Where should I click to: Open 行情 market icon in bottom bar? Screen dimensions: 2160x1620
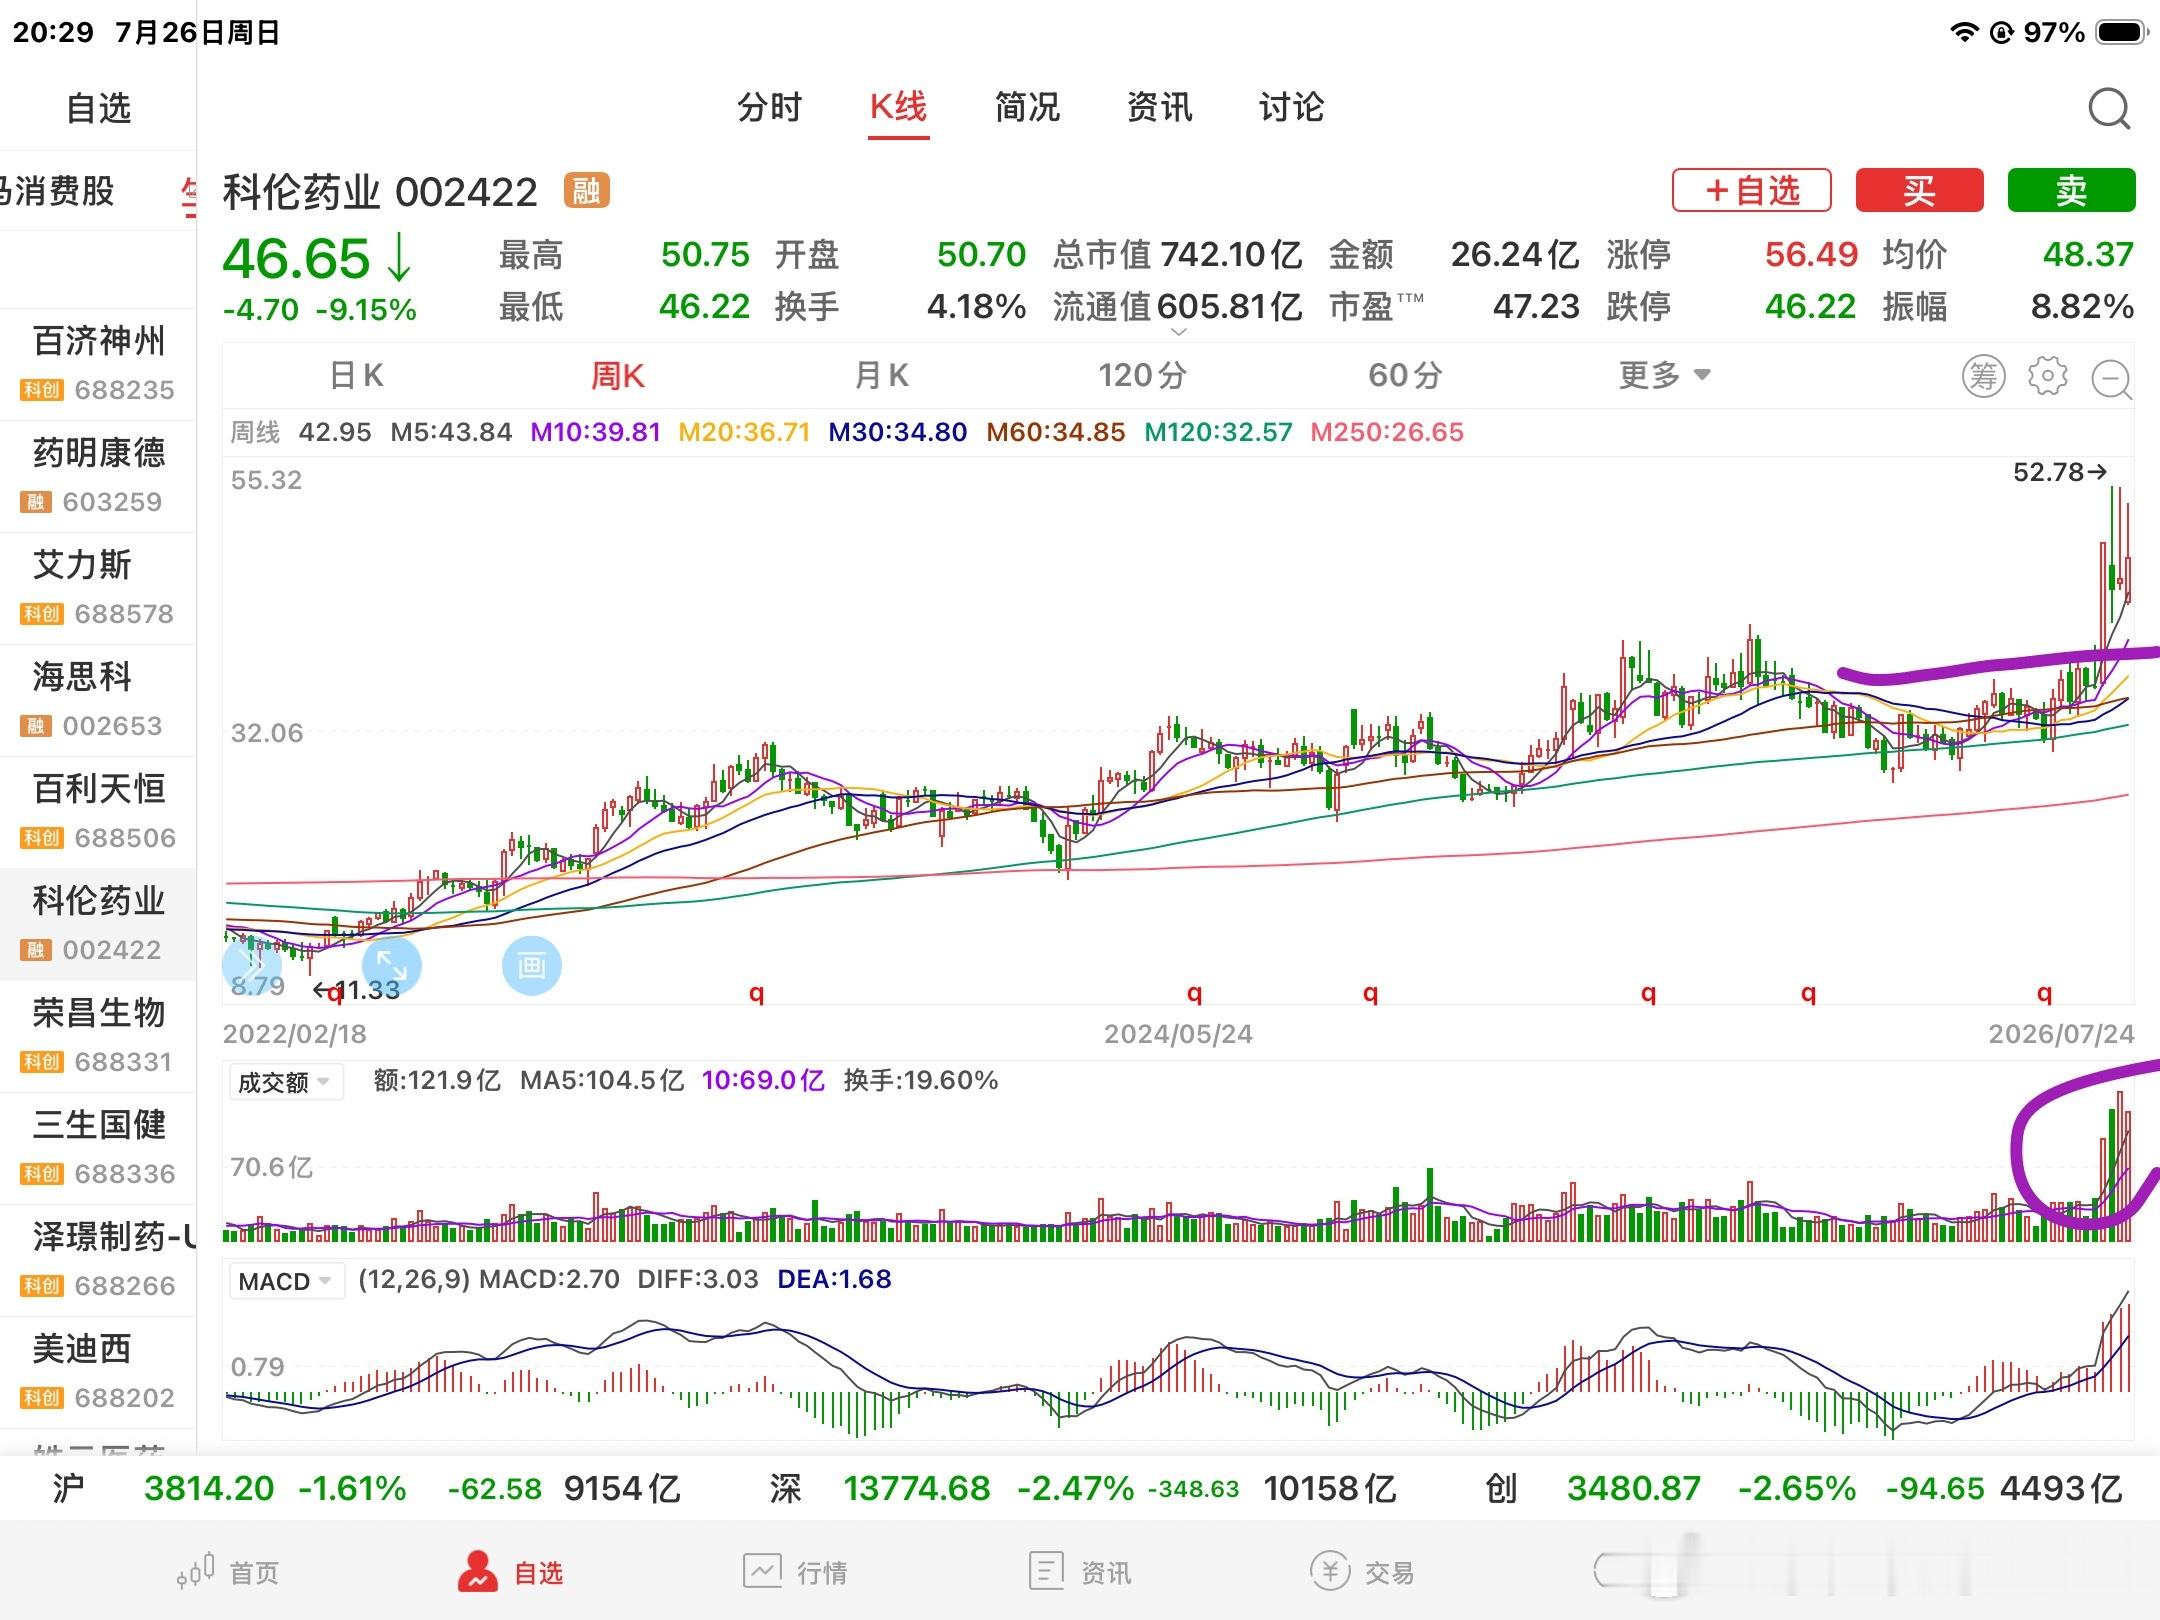point(762,1571)
